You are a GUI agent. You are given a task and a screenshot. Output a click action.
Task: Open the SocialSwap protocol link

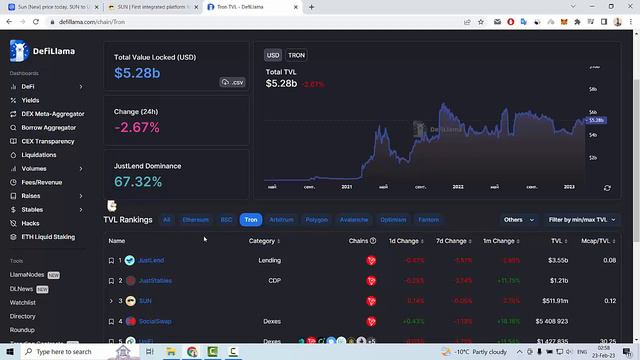pyautogui.click(x=155, y=322)
